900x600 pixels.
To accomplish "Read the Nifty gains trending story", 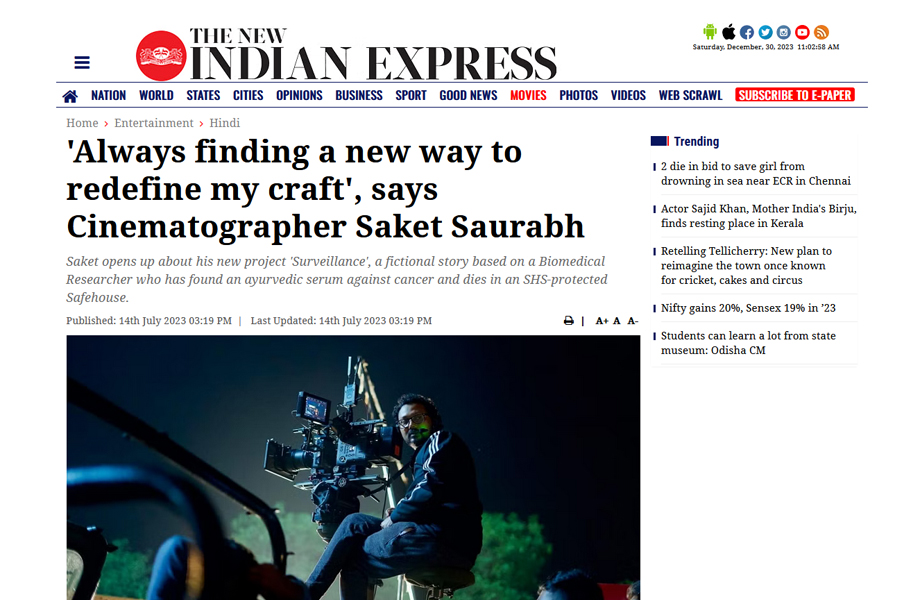I will point(748,308).
